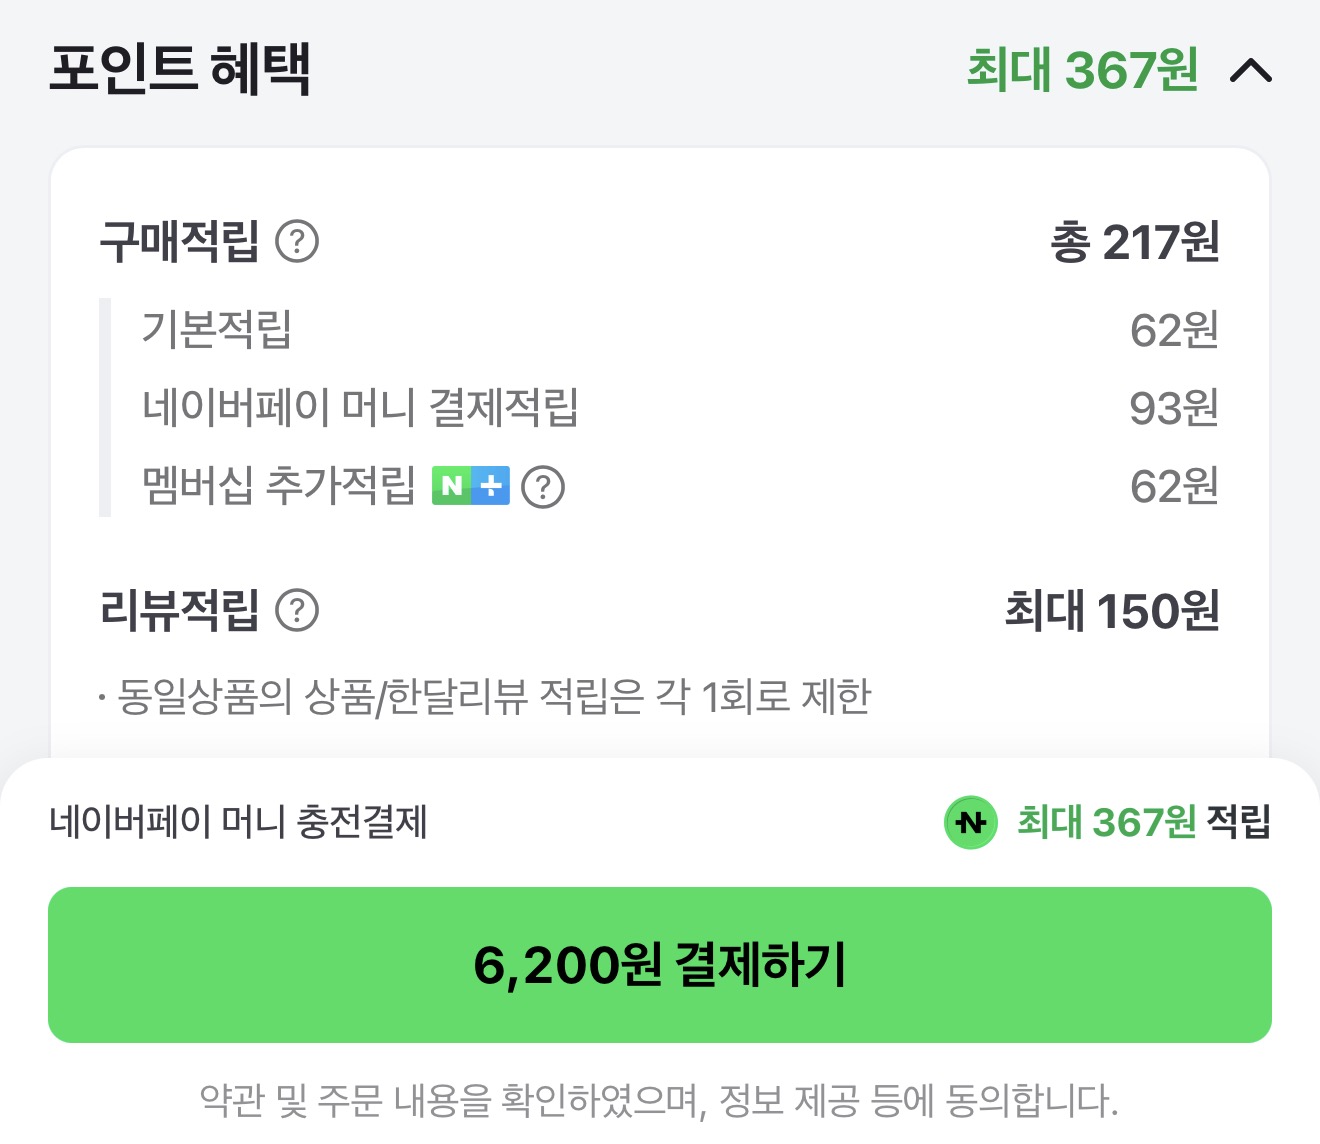The width and height of the screenshot is (1320, 1144).
Task: Click the 약관 및 주문 내용 agreement text
Action: [659, 1100]
